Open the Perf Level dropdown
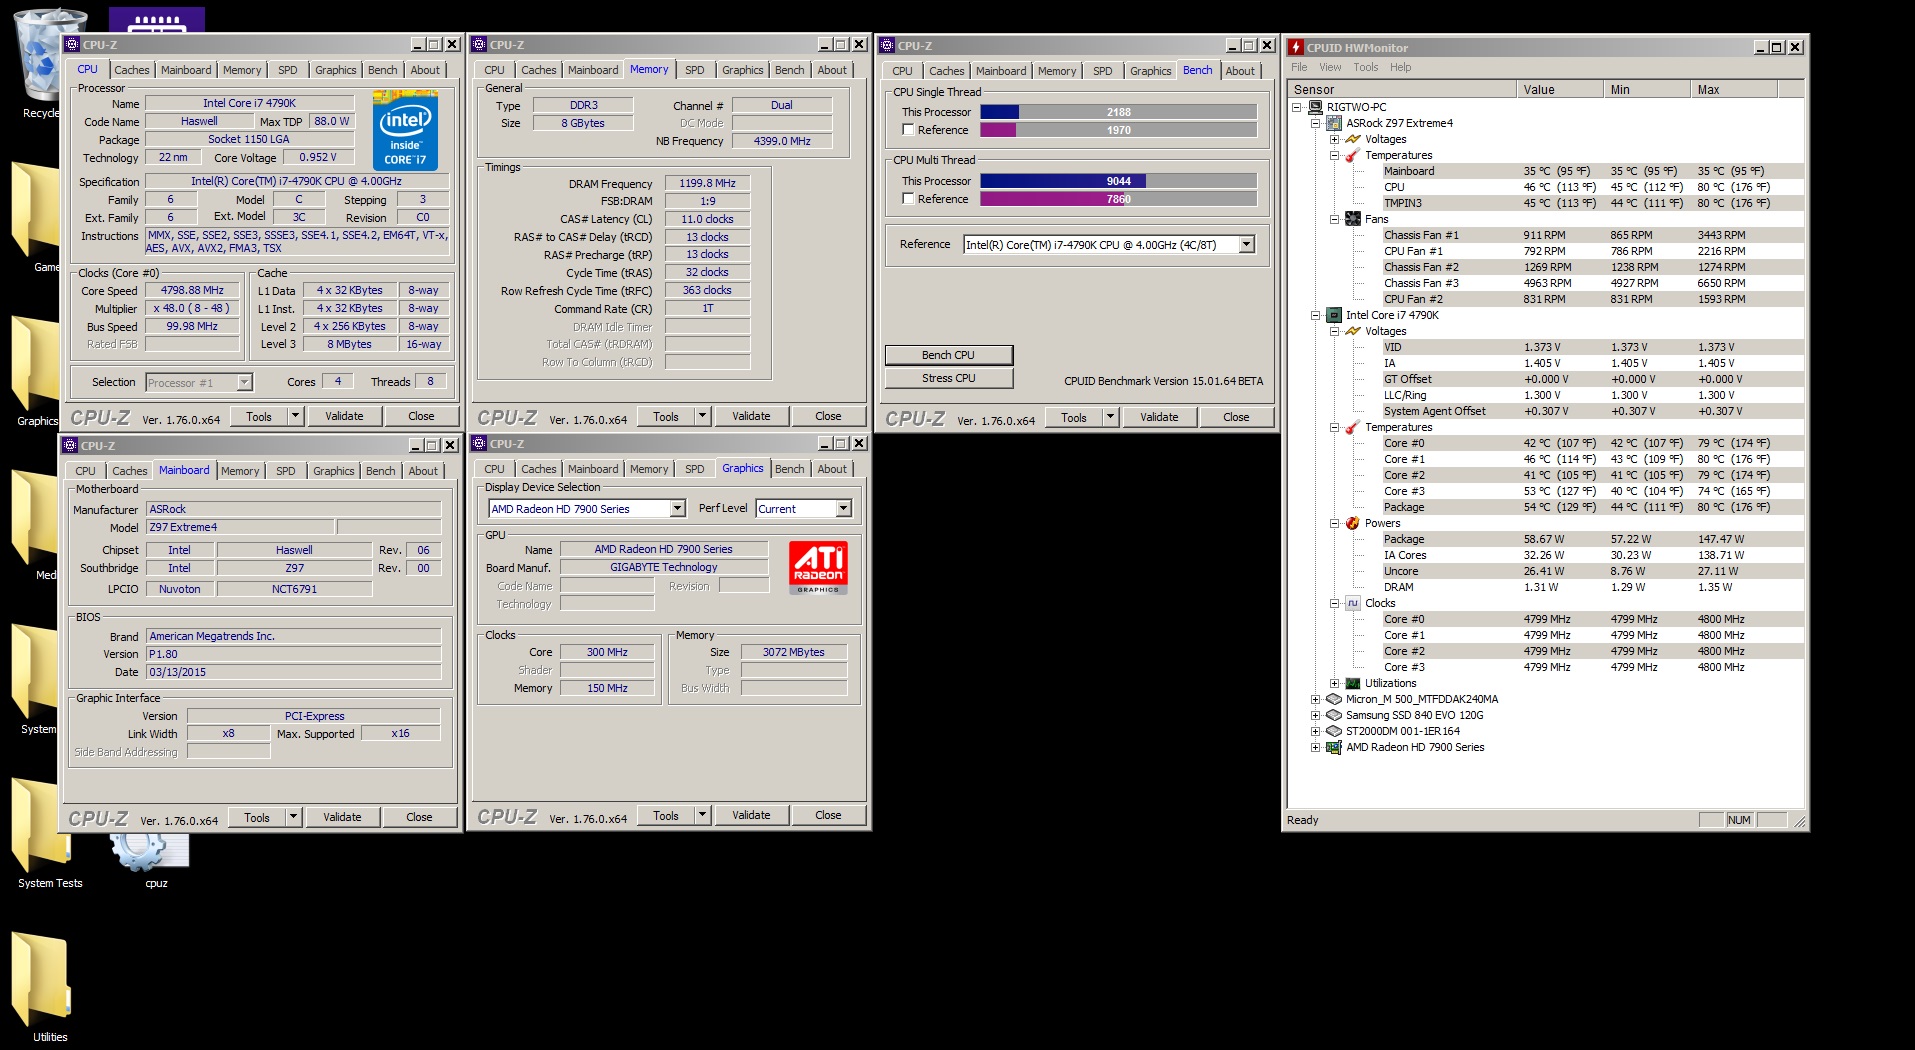The width and height of the screenshot is (1915, 1050). (843, 509)
